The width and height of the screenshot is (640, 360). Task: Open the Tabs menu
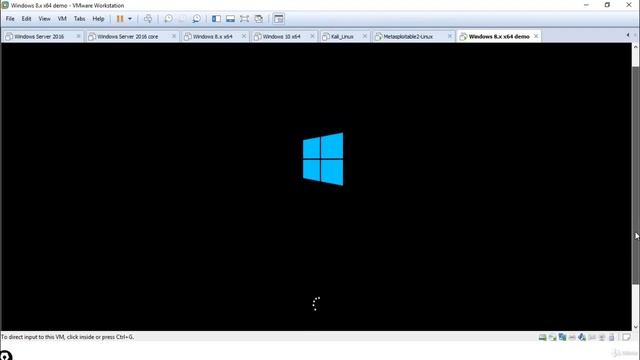(80, 19)
